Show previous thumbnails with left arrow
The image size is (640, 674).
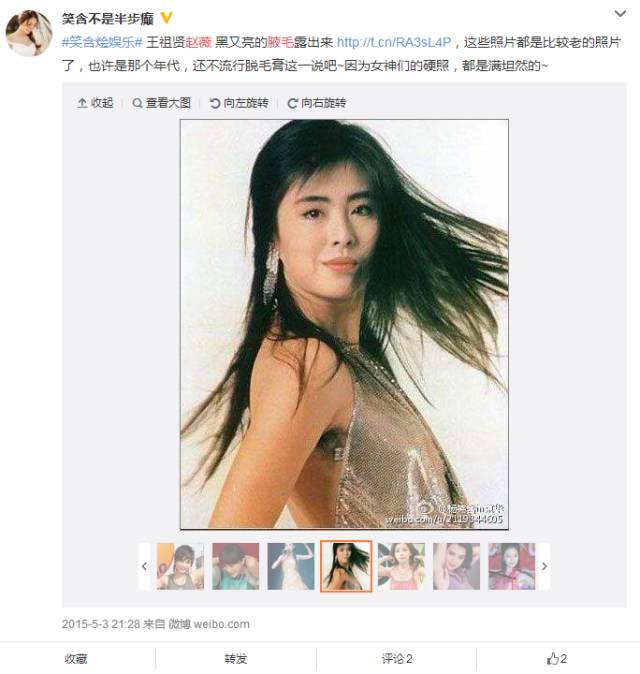(144, 566)
